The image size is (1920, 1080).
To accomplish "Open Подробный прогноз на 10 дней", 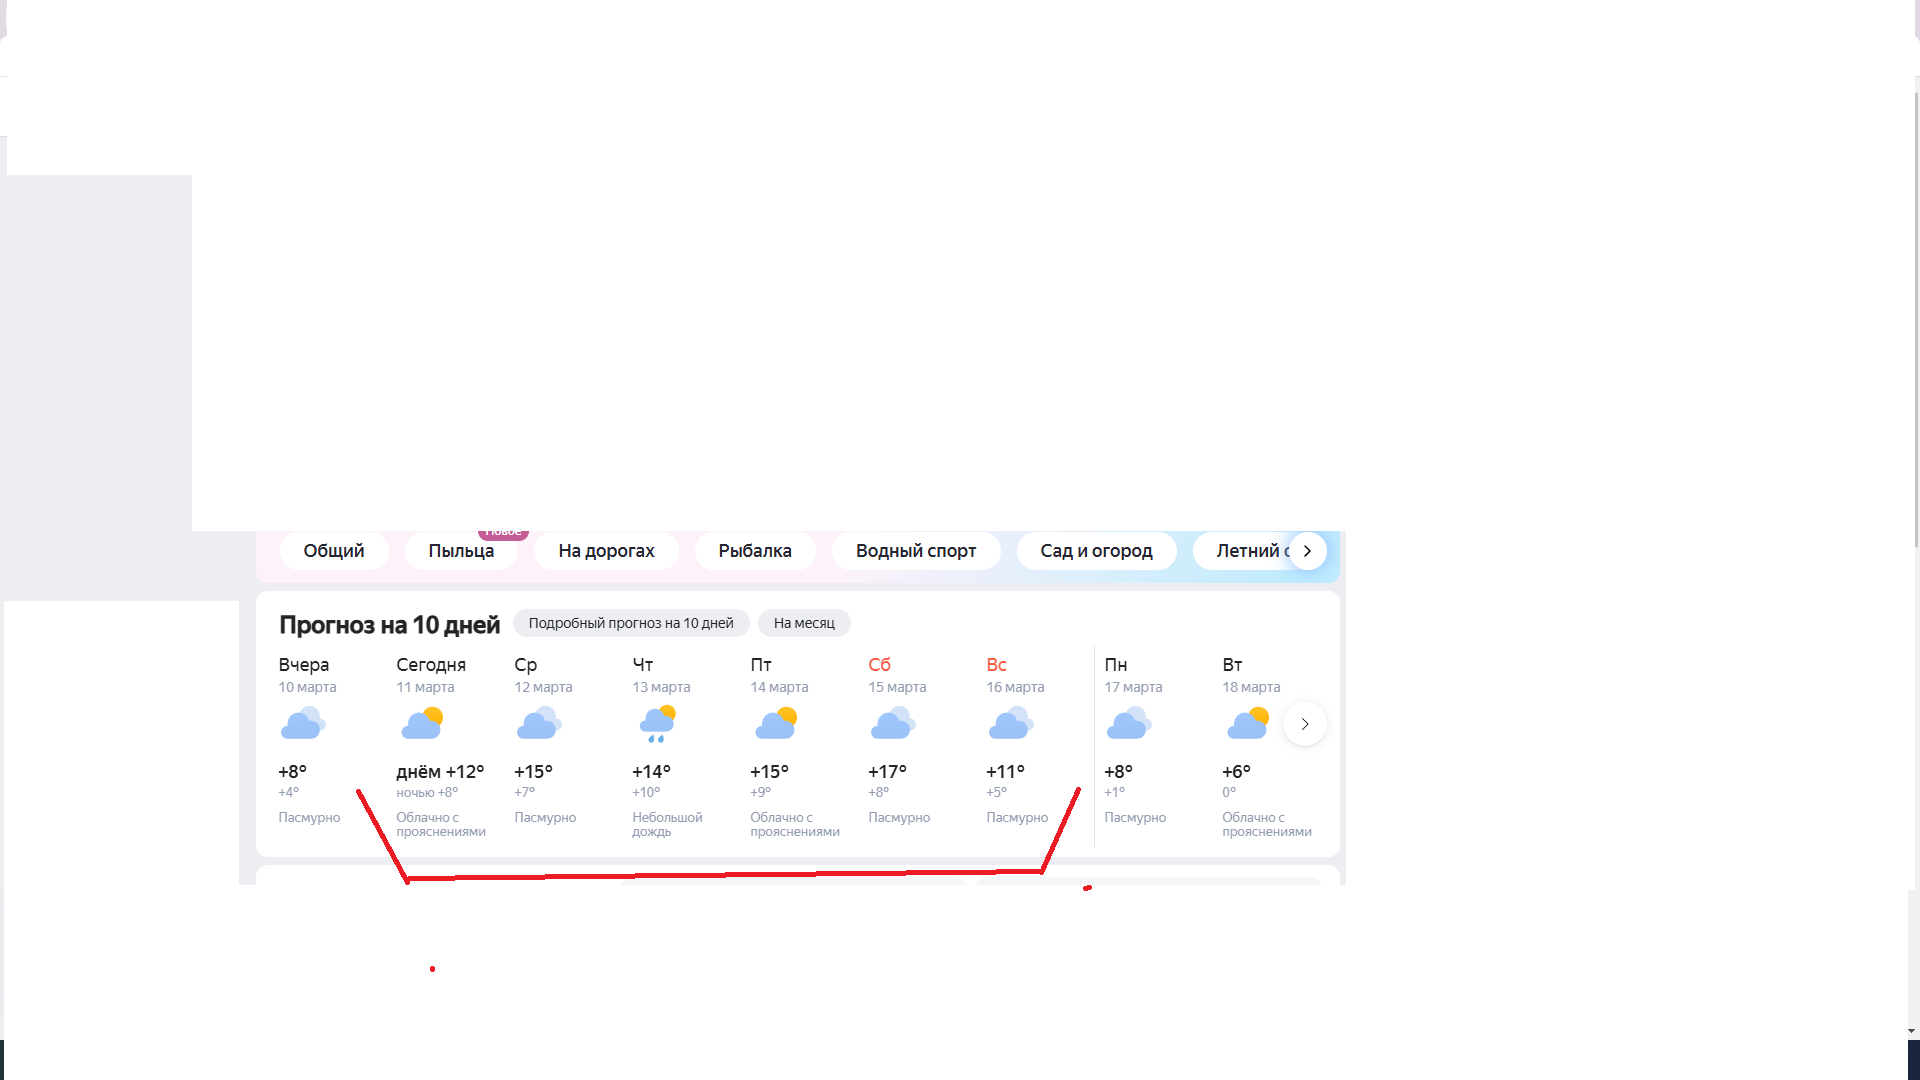I will coord(630,623).
